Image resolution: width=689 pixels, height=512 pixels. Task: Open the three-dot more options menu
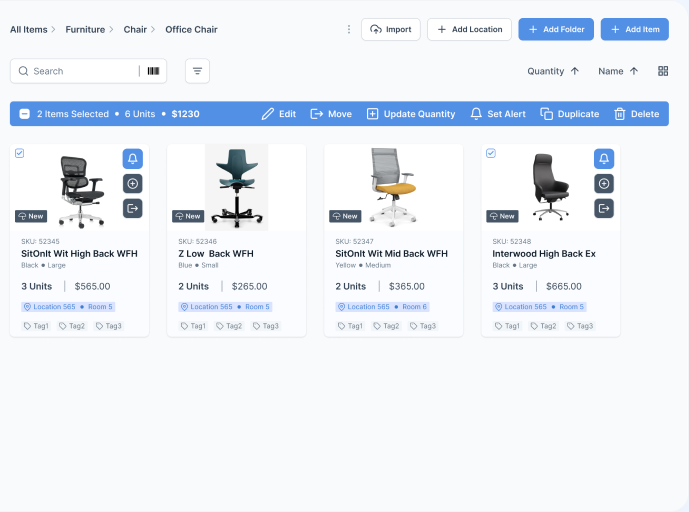[348, 30]
